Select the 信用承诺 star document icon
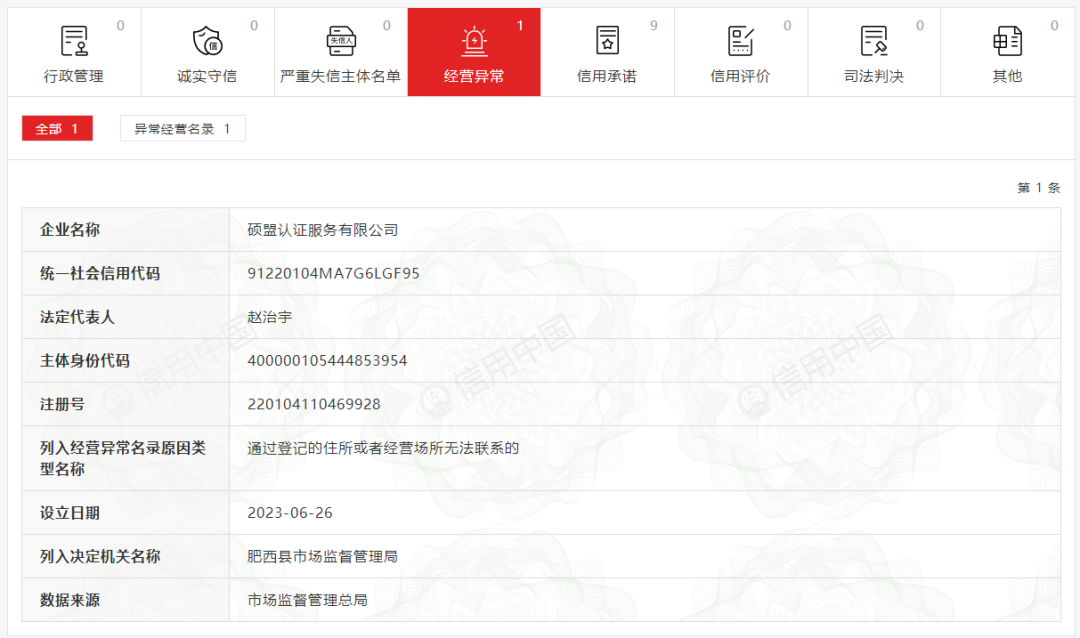 [607, 37]
